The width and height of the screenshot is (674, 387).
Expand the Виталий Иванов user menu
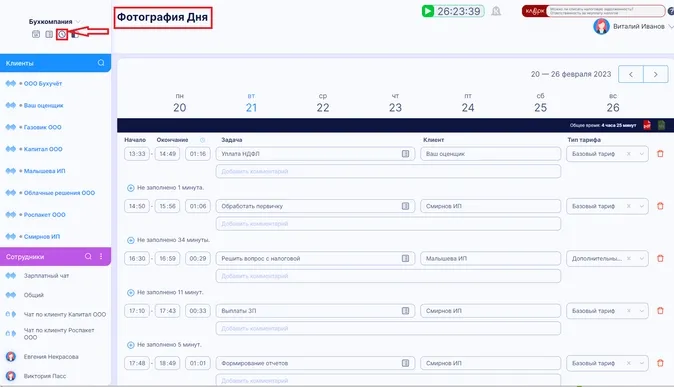click(x=671, y=27)
